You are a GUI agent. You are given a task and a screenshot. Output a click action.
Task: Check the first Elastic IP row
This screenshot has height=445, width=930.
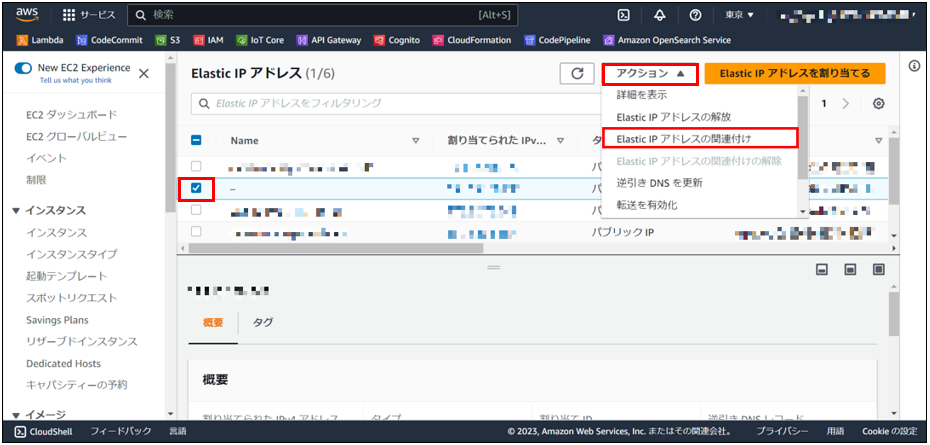point(196,166)
